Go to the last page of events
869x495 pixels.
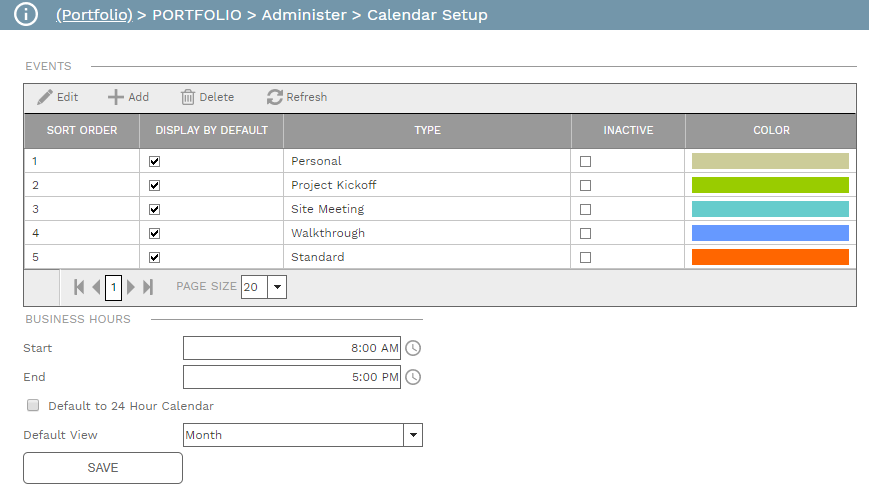tap(148, 287)
